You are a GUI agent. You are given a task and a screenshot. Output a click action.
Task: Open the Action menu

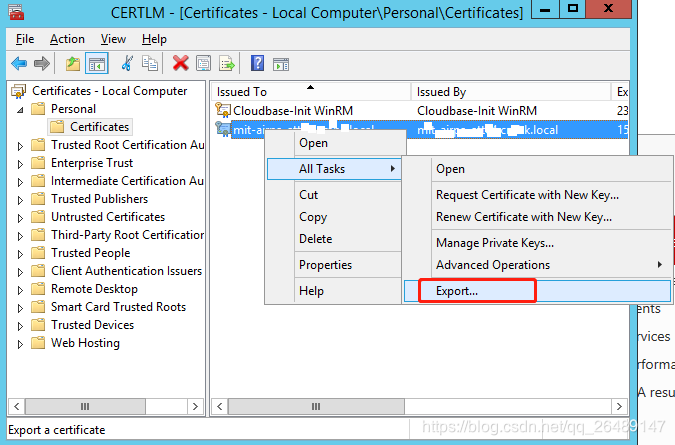67,39
